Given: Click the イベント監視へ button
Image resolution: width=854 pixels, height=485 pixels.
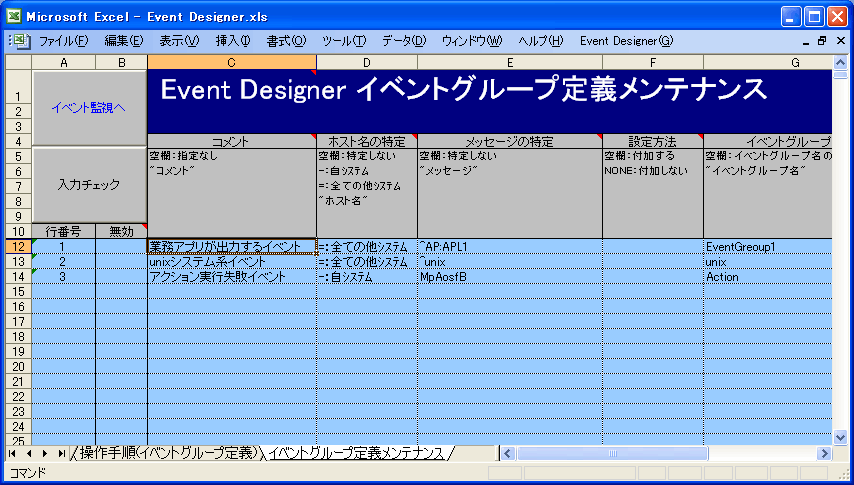Looking at the screenshot, I should (x=89, y=108).
